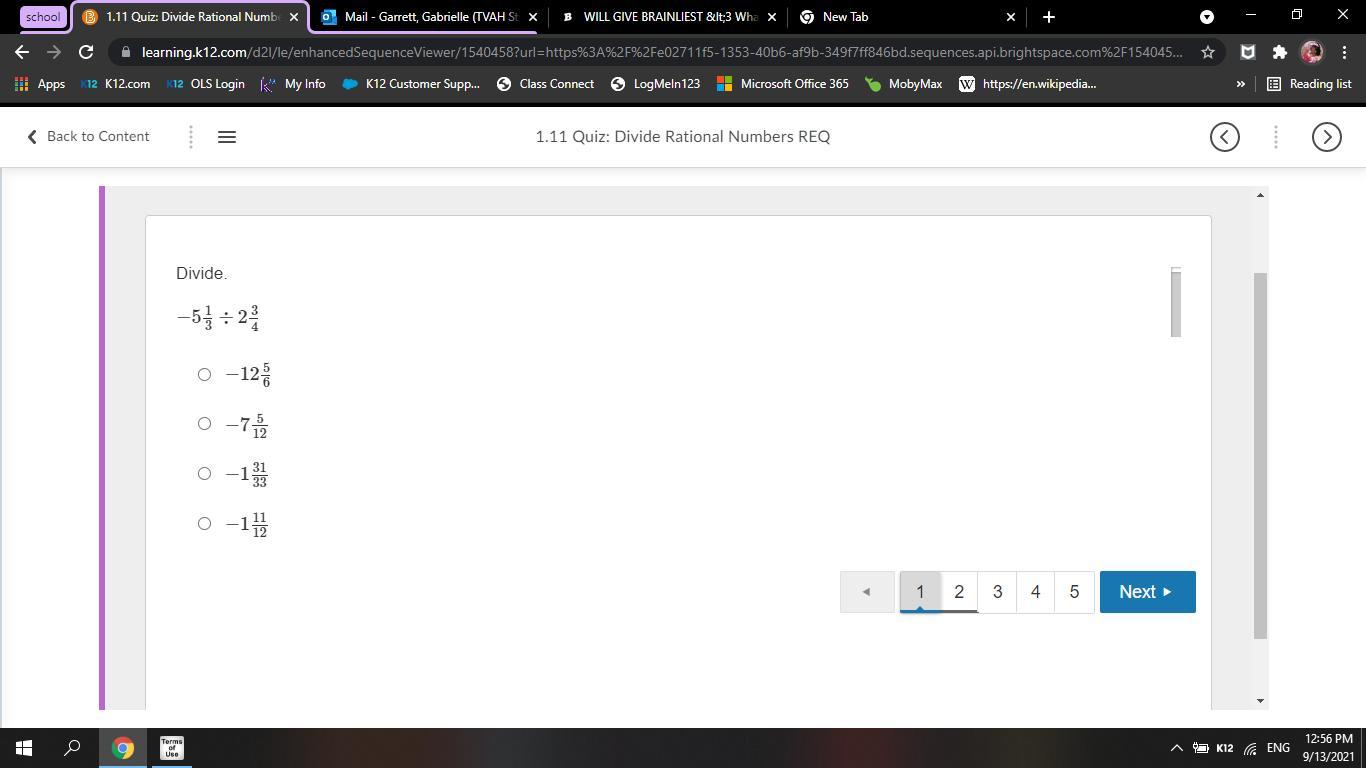Close the WILL GIVE BRAINLIEST tab
This screenshot has width=1366, height=768.
772,17
